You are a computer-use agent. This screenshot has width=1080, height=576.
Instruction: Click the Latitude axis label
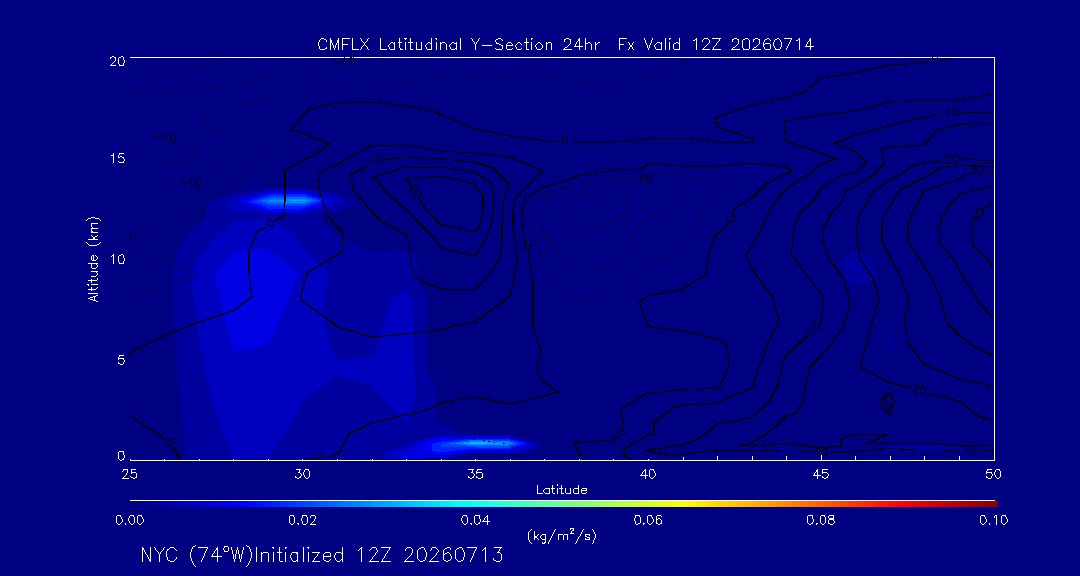point(561,491)
